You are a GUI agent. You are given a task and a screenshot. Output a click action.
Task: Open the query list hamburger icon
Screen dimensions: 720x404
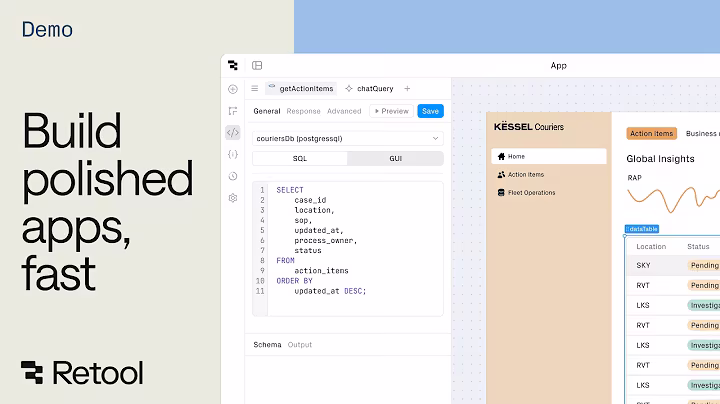click(254, 89)
